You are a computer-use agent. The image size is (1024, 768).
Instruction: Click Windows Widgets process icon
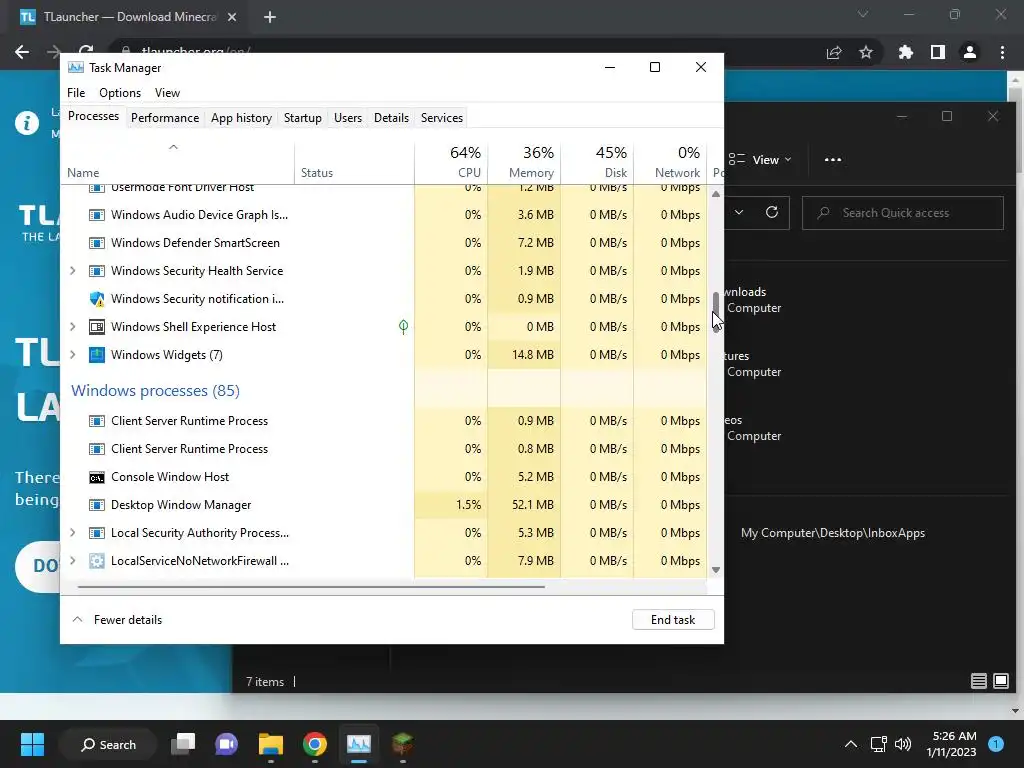tap(97, 355)
